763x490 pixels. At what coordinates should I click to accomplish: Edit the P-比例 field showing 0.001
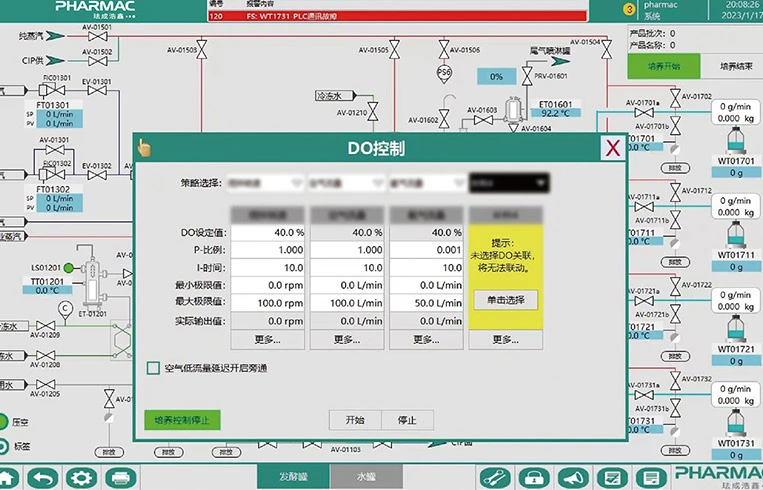(x=426, y=250)
